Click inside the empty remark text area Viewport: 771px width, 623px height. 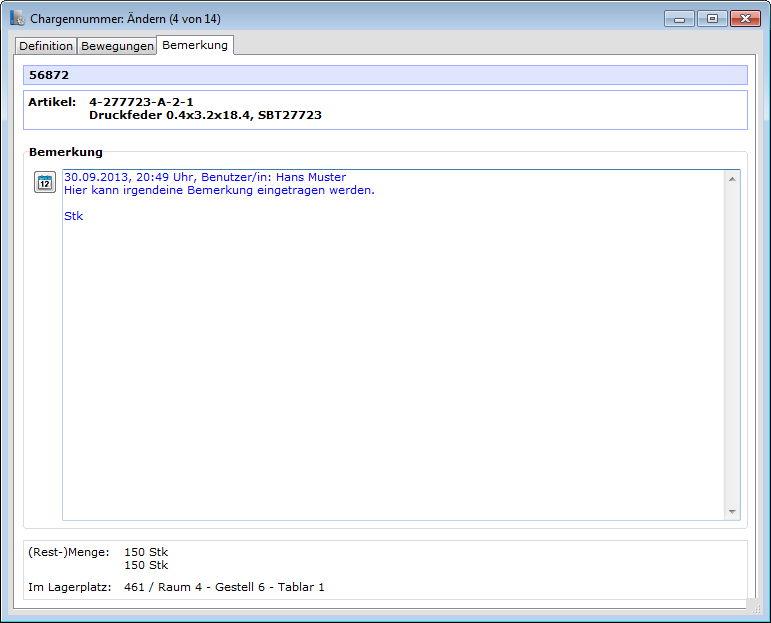point(390,380)
